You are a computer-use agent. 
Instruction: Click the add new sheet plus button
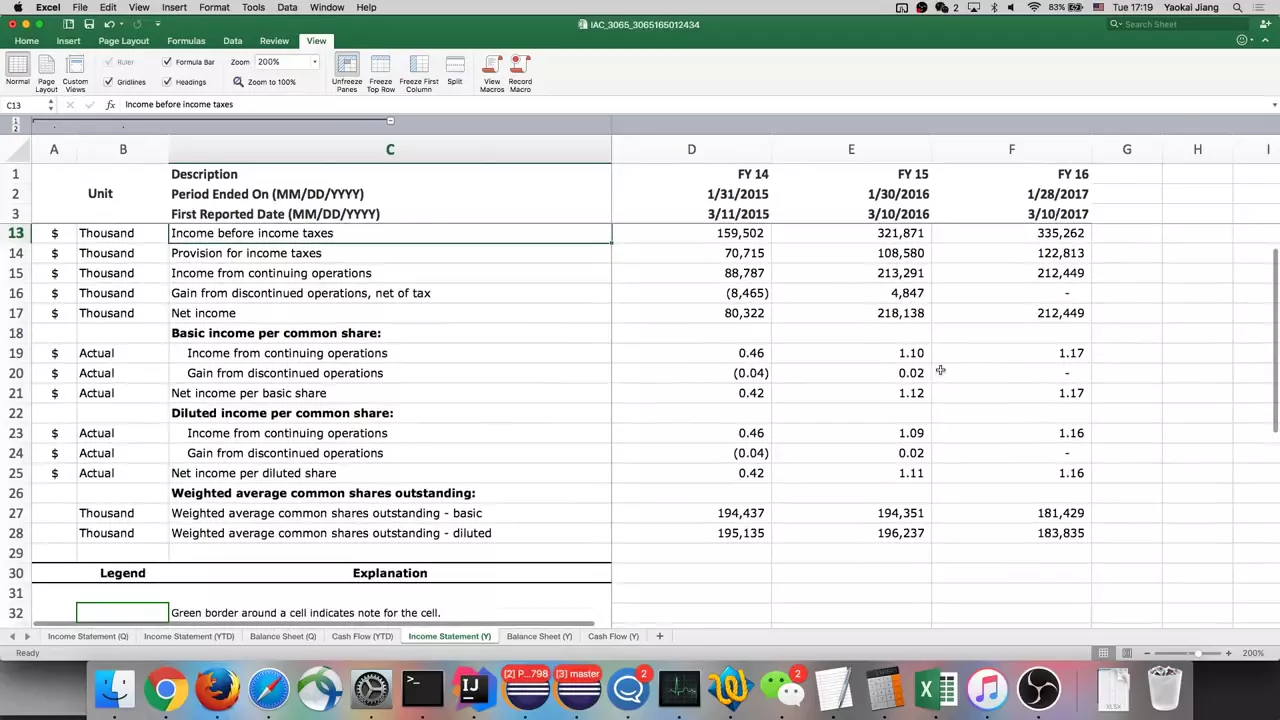[x=659, y=636]
